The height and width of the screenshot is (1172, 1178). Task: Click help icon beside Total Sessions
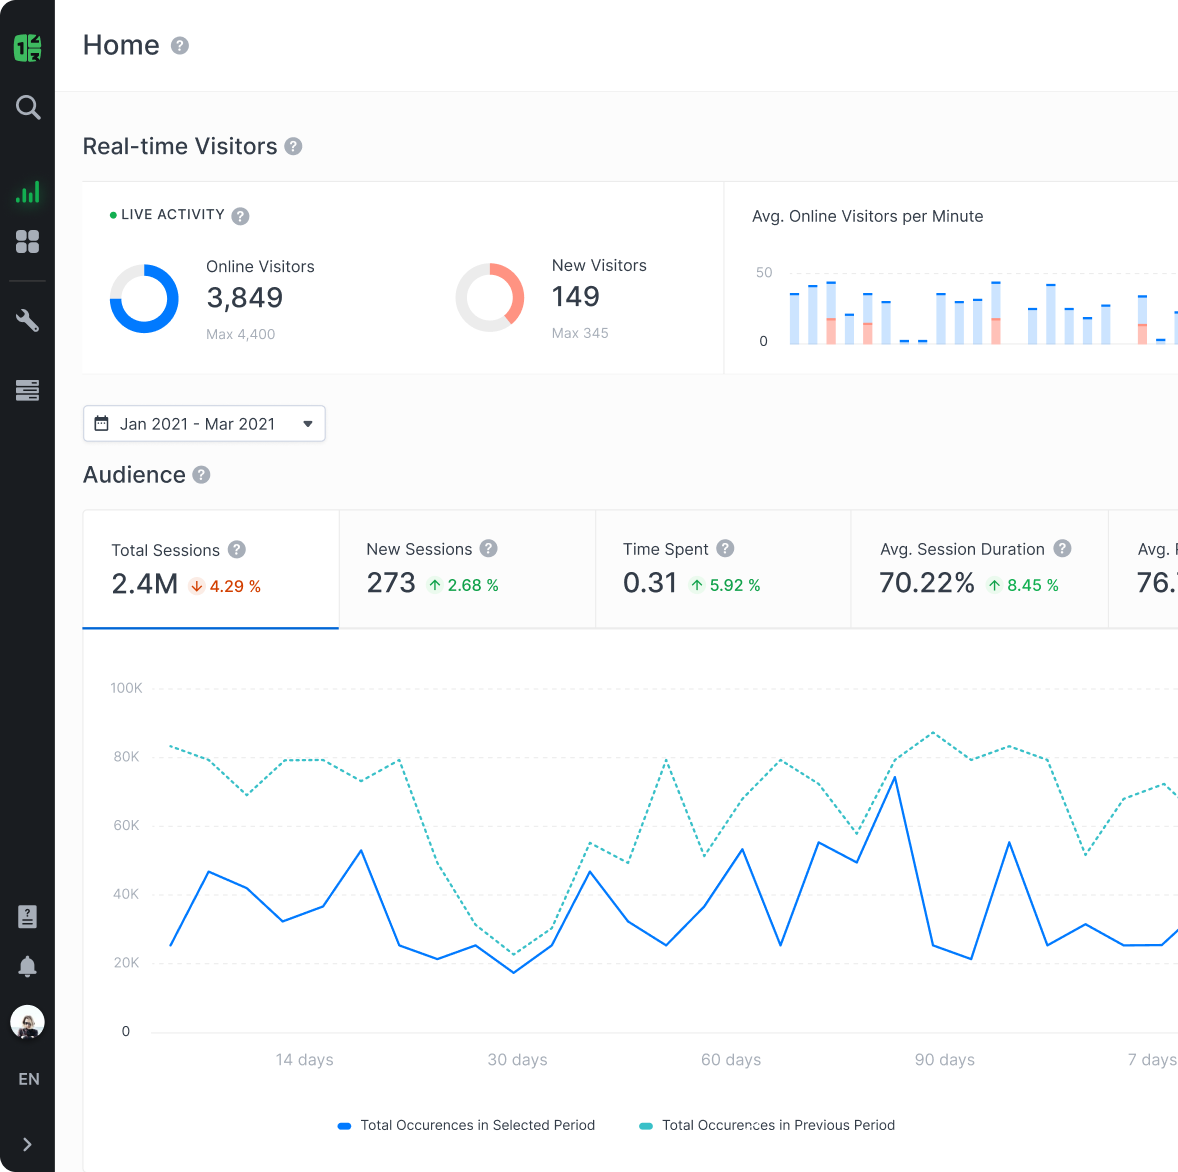pyautogui.click(x=237, y=550)
